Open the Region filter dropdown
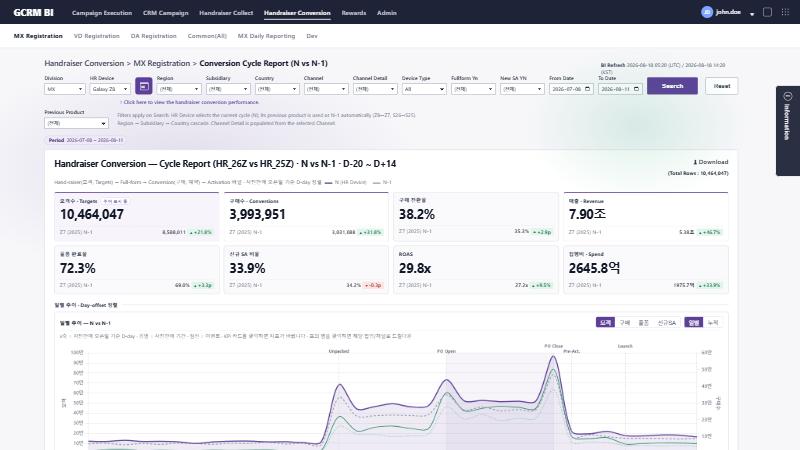Viewport: 800px width, 450px height. 179,89
